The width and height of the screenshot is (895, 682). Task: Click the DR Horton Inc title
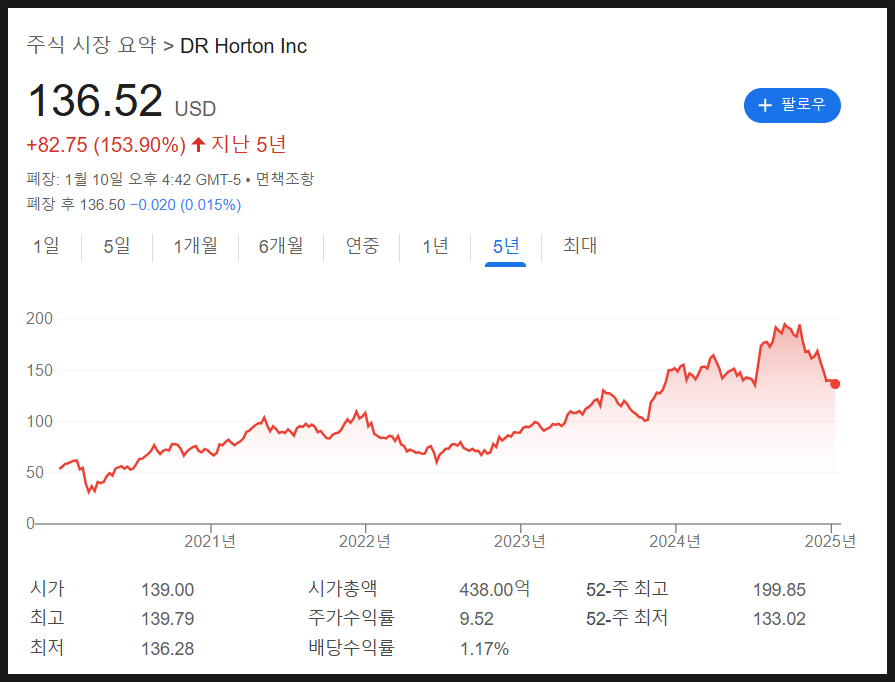click(244, 46)
